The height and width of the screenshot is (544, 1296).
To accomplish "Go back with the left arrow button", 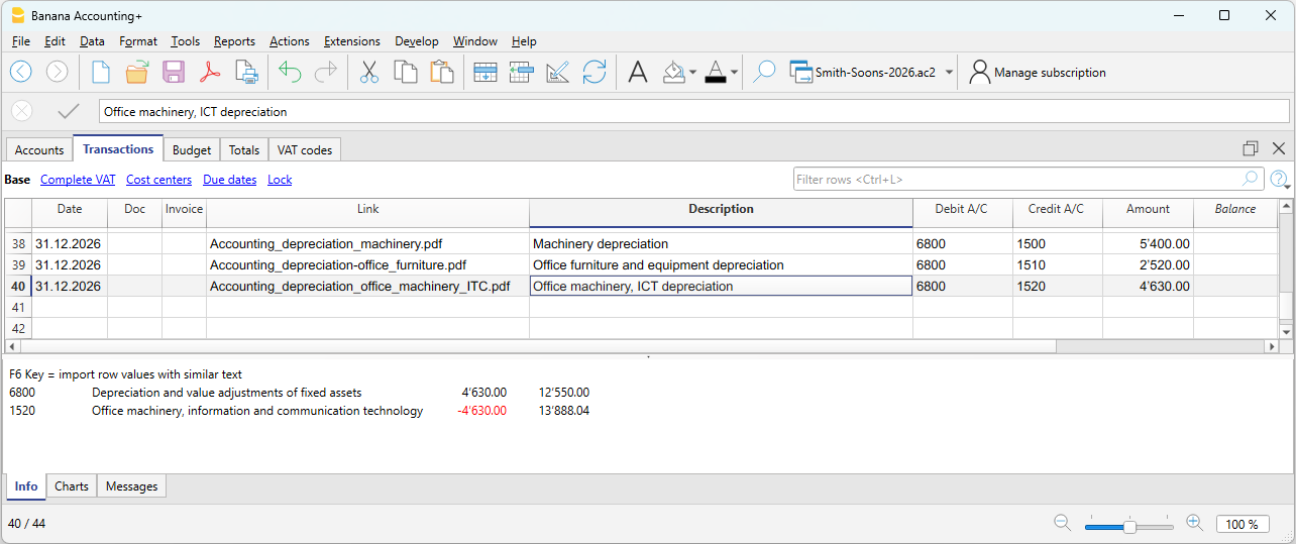I will (x=21, y=72).
